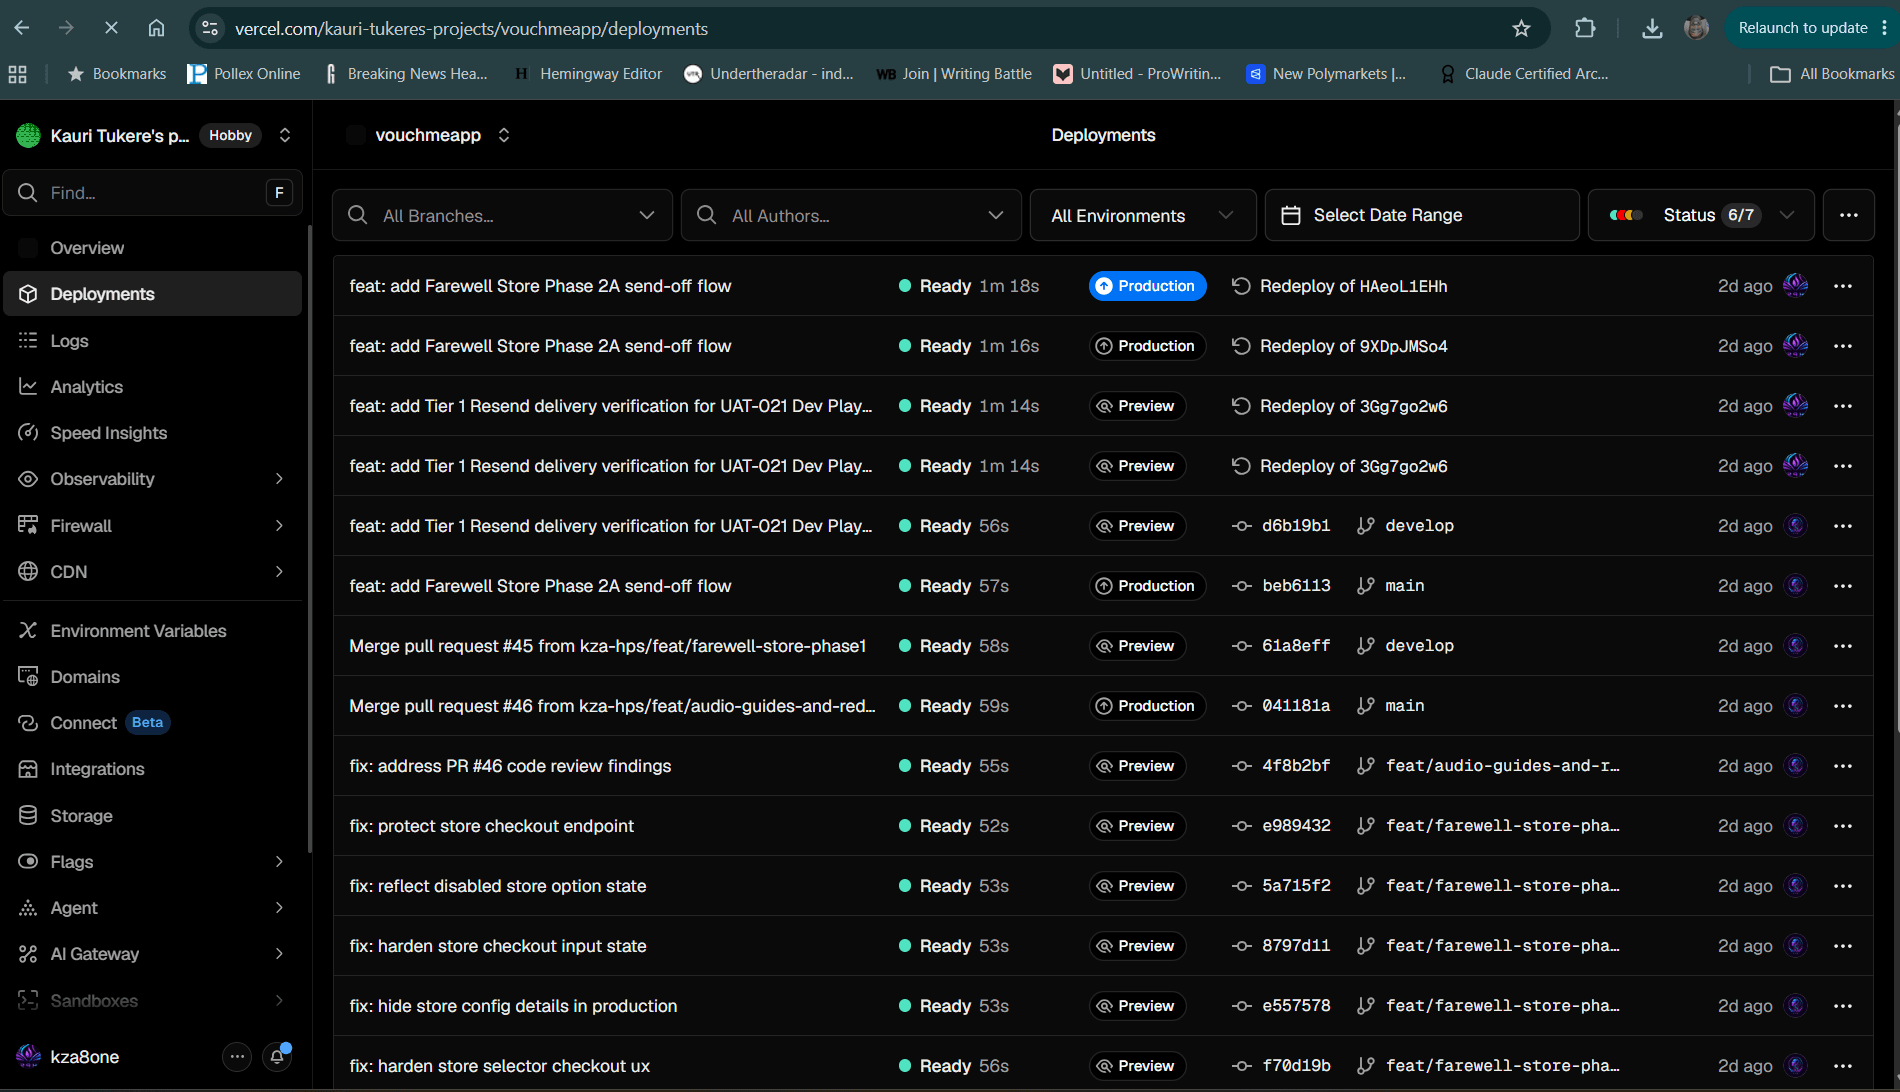Open actions menu for 041181a deployment
Viewport: 1900px width, 1092px height.
coord(1843,706)
